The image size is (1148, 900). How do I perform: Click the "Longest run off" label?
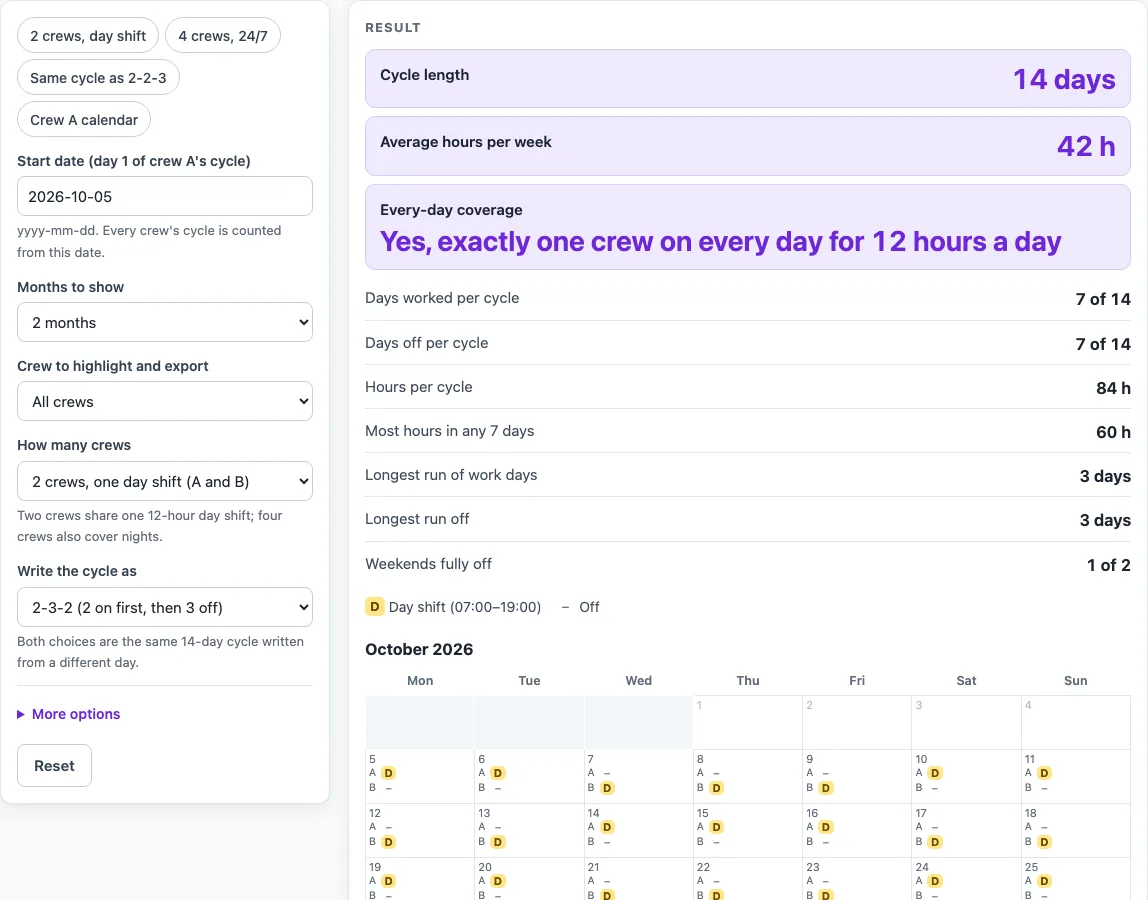[x=417, y=518]
